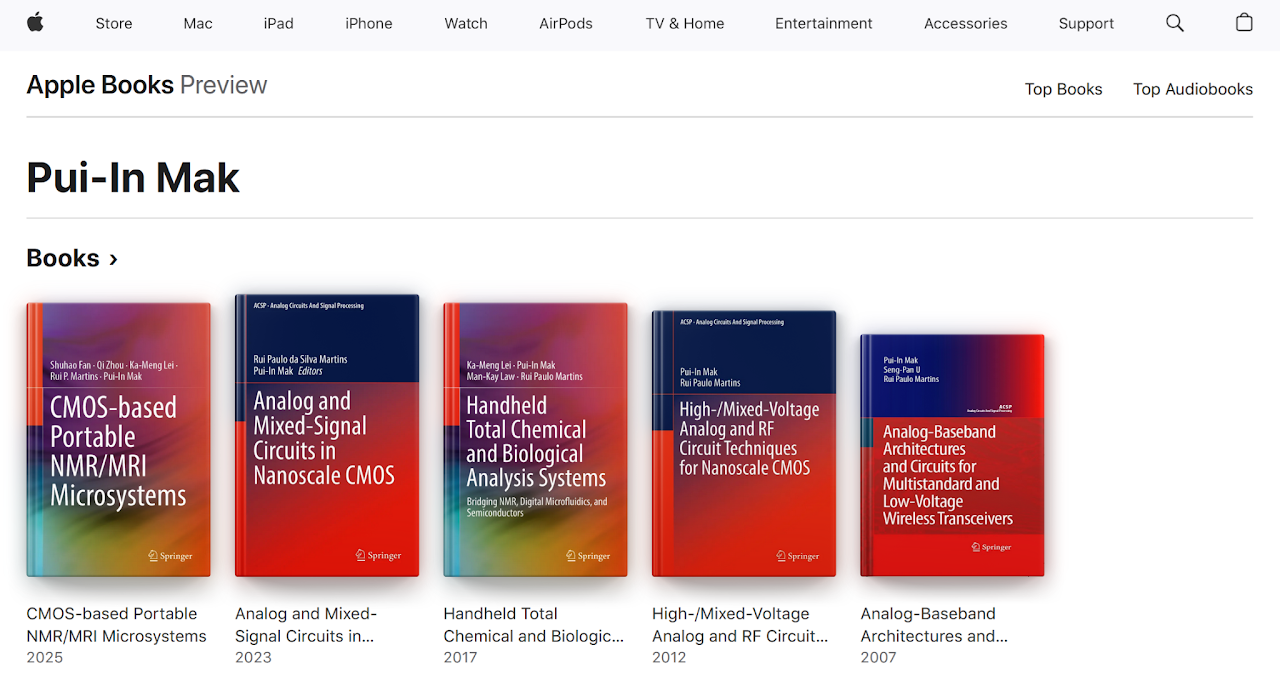Open Analog and Mixed-Signal Circuits book cover

(x=327, y=436)
